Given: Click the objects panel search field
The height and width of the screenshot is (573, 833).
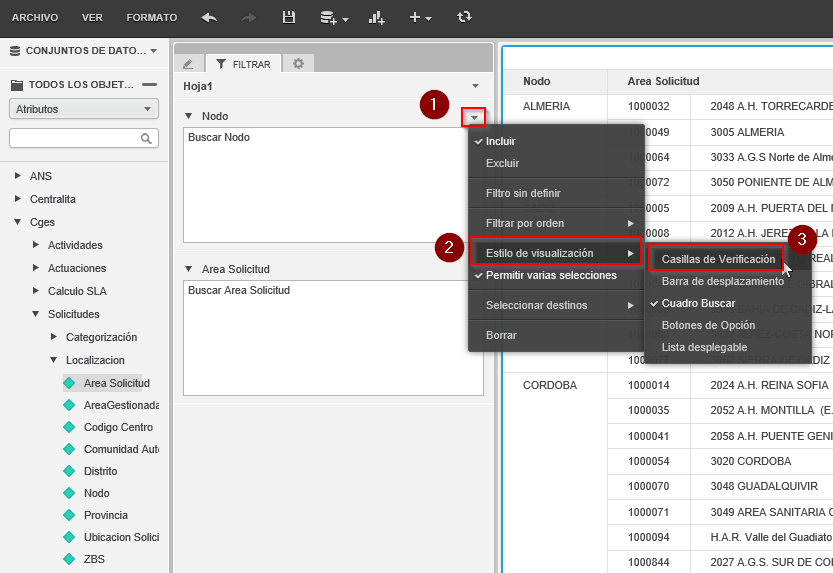Looking at the screenshot, I should coord(84,138).
